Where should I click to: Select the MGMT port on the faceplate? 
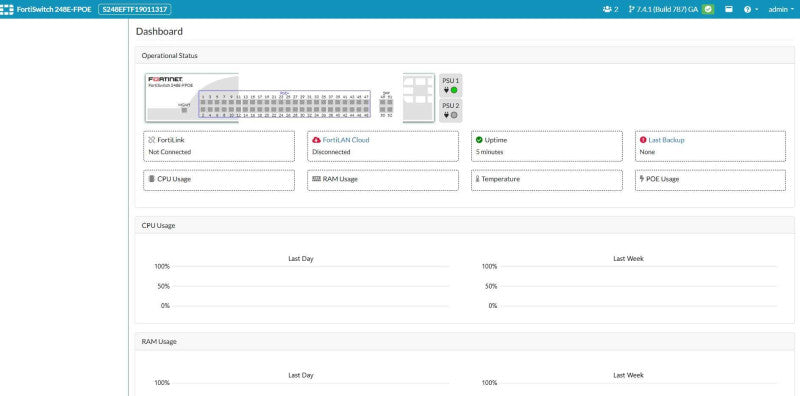(184, 110)
